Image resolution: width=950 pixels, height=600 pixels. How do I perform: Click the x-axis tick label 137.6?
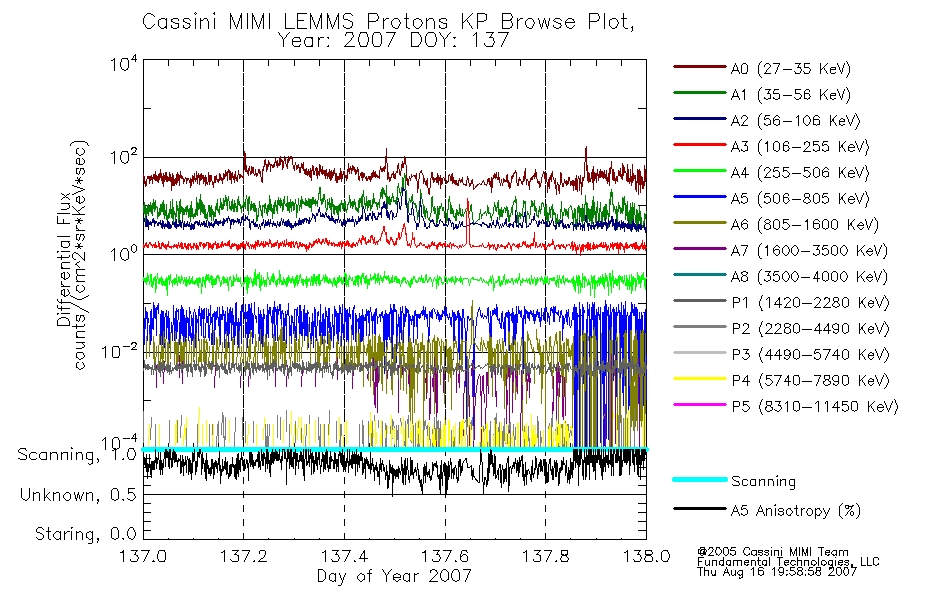445,556
